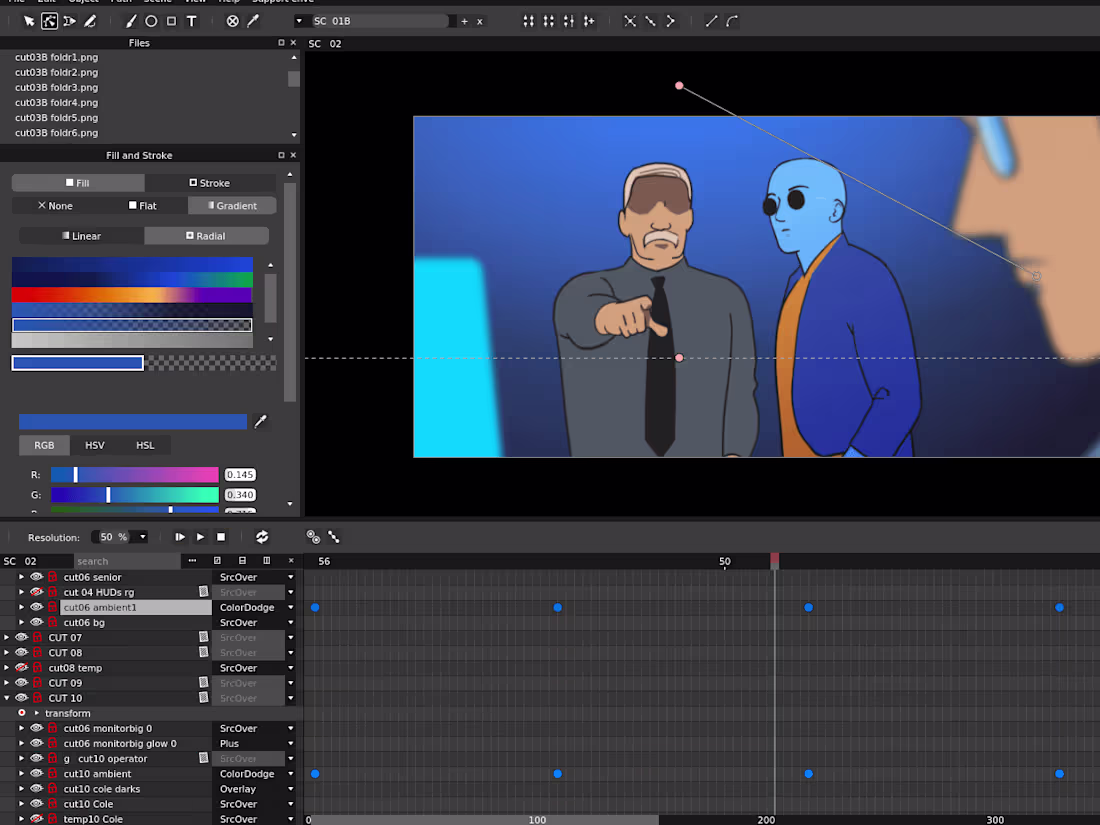Choose the color picker eyedropper in the toolbar
Viewport: 1100px width, 825px height.
pos(253,20)
